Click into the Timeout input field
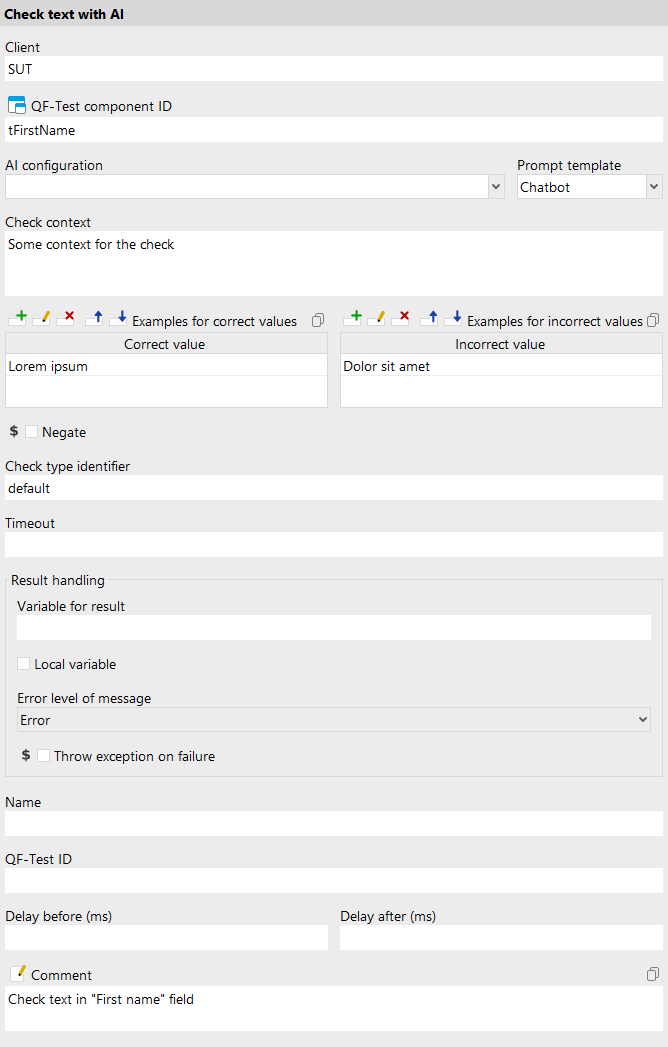The height and width of the screenshot is (1047, 668). pos(334,545)
